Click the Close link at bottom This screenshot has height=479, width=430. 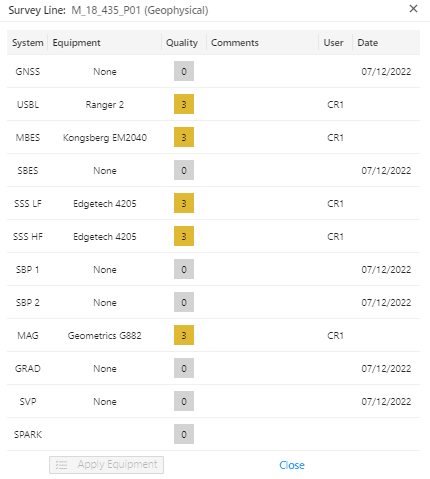292,465
